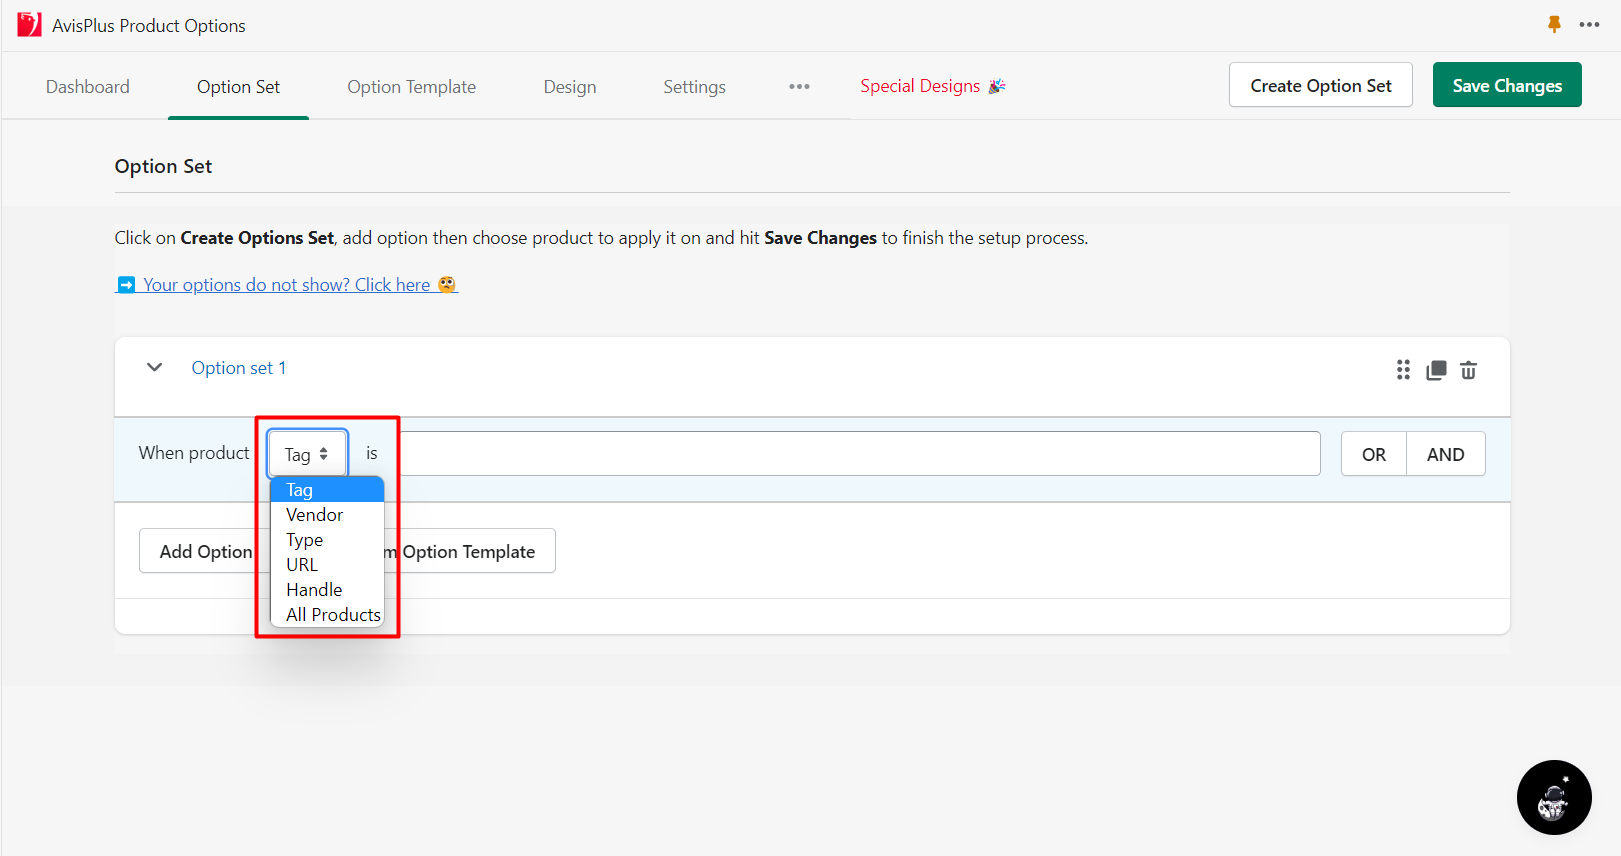Open the more tabs ellipsis menu
The height and width of the screenshot is (856, 1621).
click(799, 87)
